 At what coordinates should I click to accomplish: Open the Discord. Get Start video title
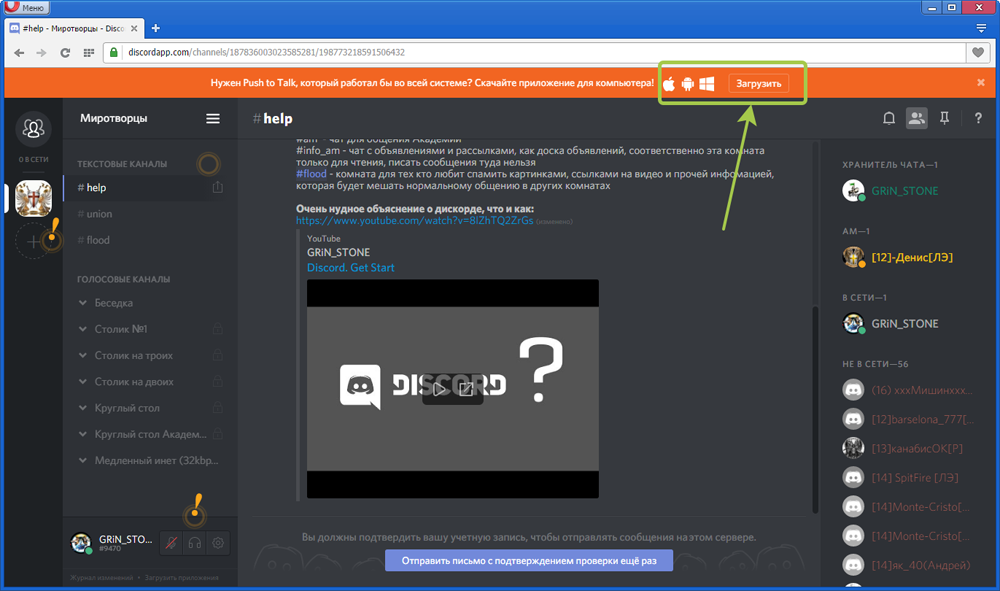tap(351, 268)
